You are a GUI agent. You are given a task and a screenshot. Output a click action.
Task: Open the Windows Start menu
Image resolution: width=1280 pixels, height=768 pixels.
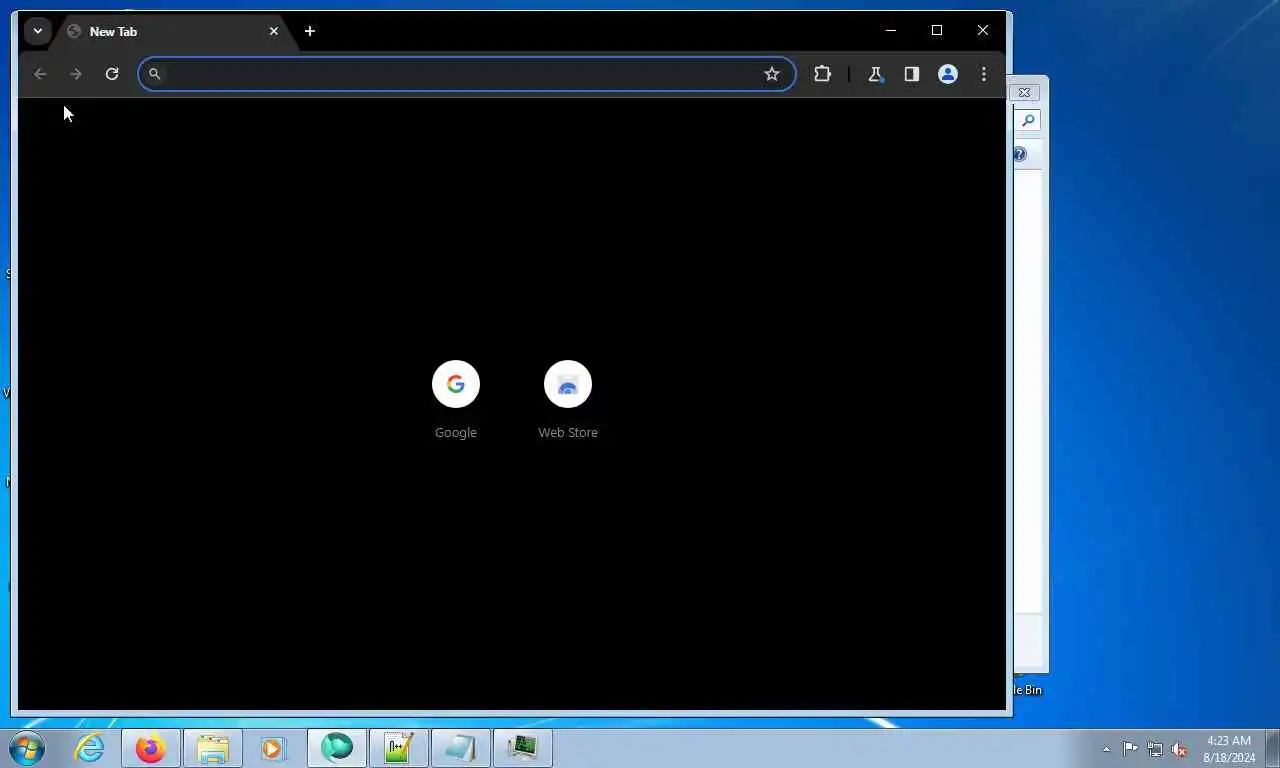point(27,748)
